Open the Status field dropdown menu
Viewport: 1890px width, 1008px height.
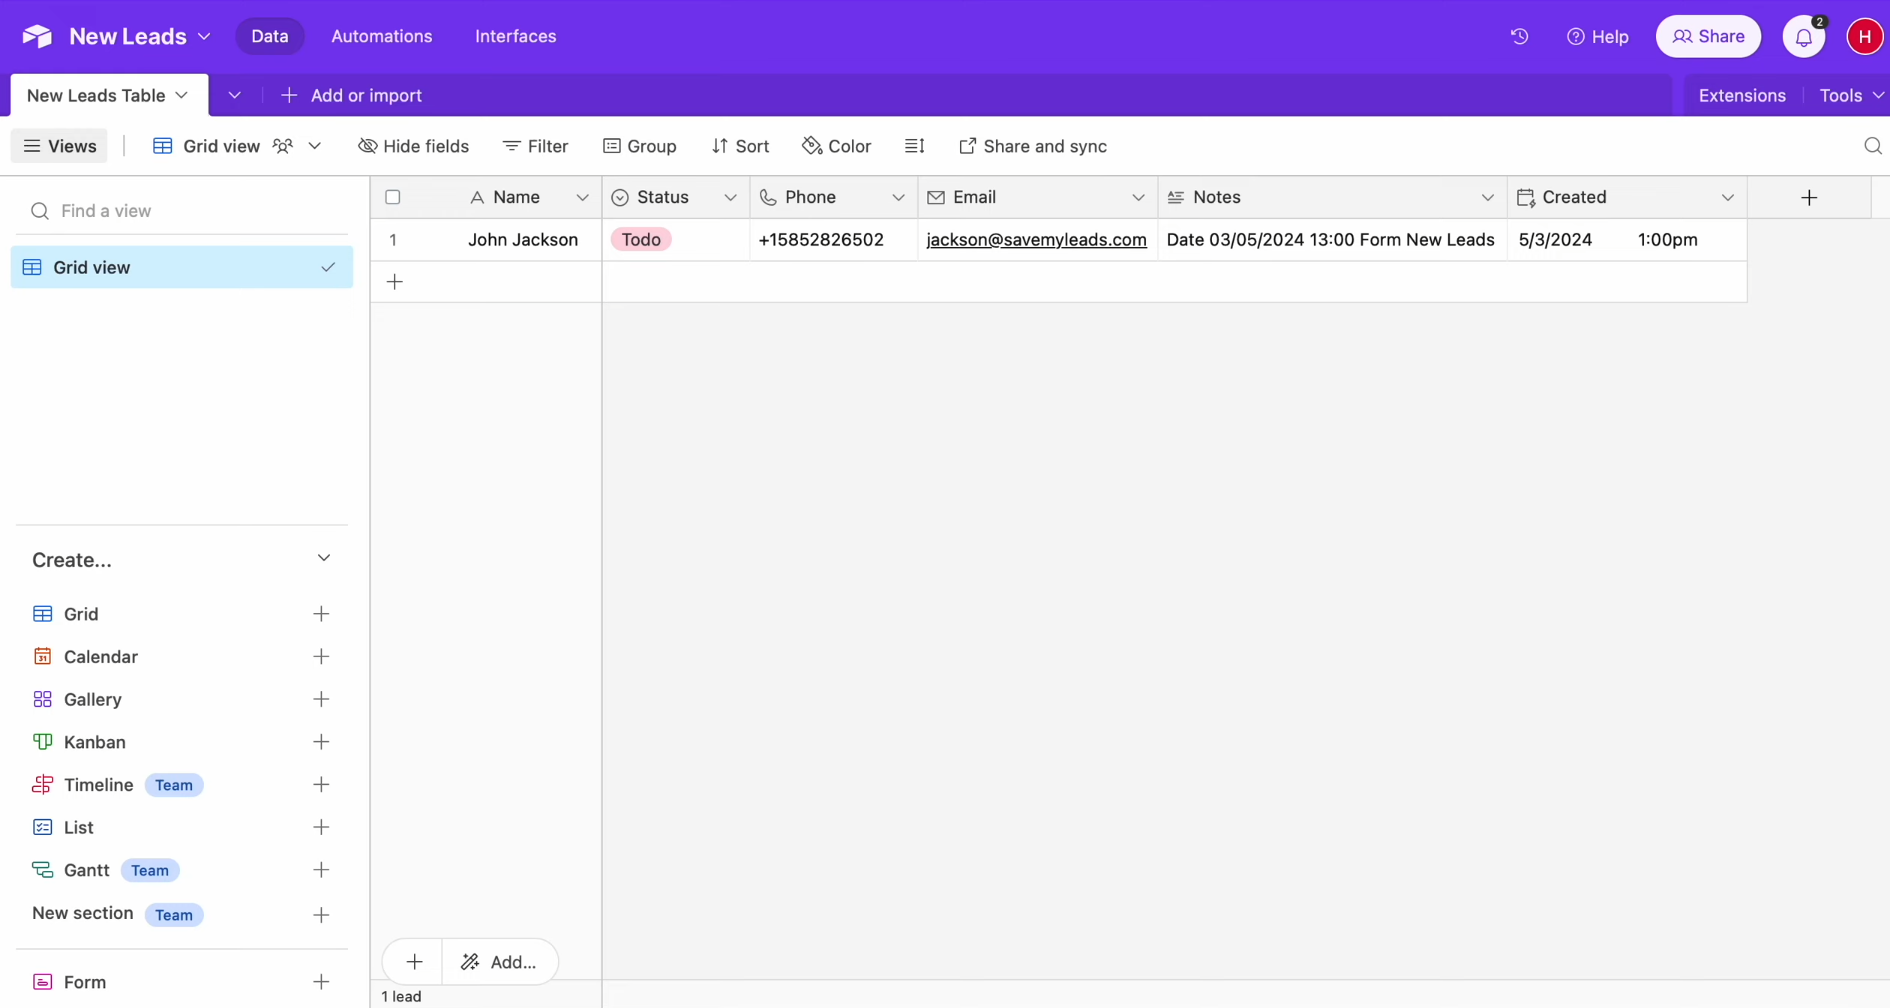(730, 197)
